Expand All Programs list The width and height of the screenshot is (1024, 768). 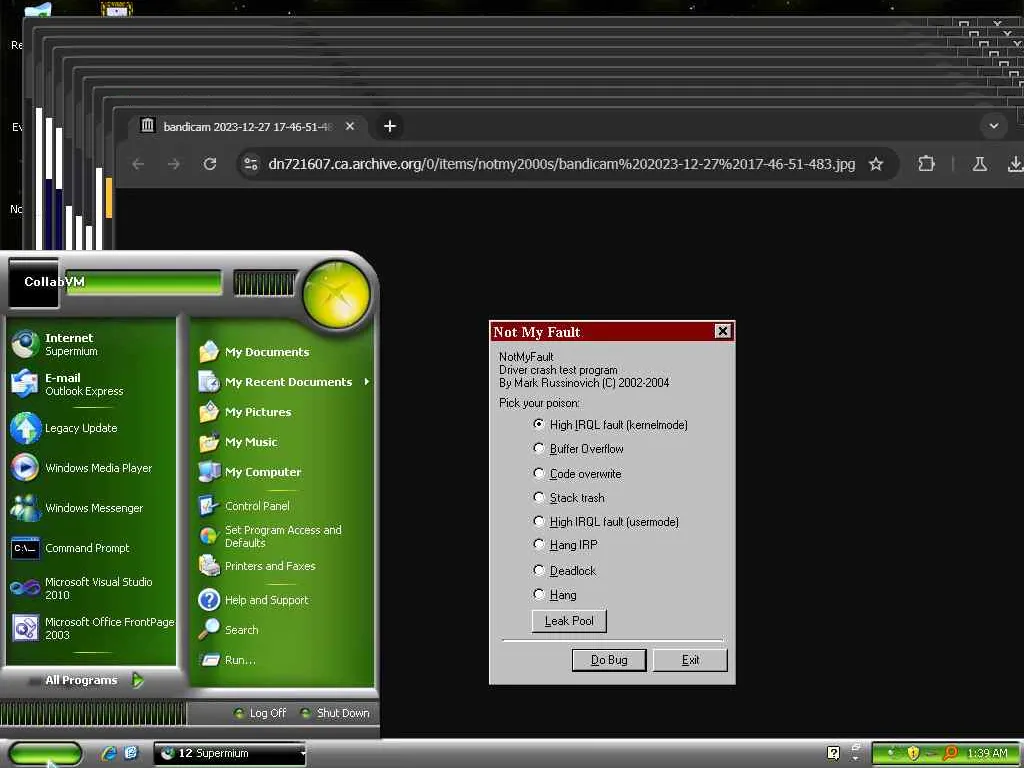pos(93,680)
